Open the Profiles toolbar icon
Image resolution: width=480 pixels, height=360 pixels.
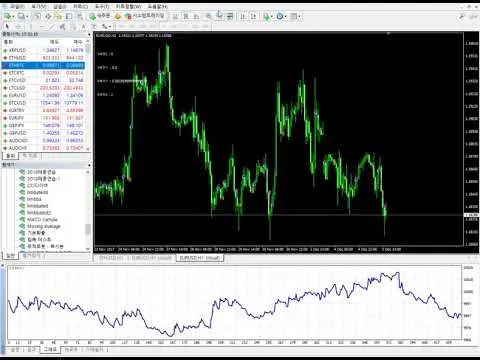point(23,16)
